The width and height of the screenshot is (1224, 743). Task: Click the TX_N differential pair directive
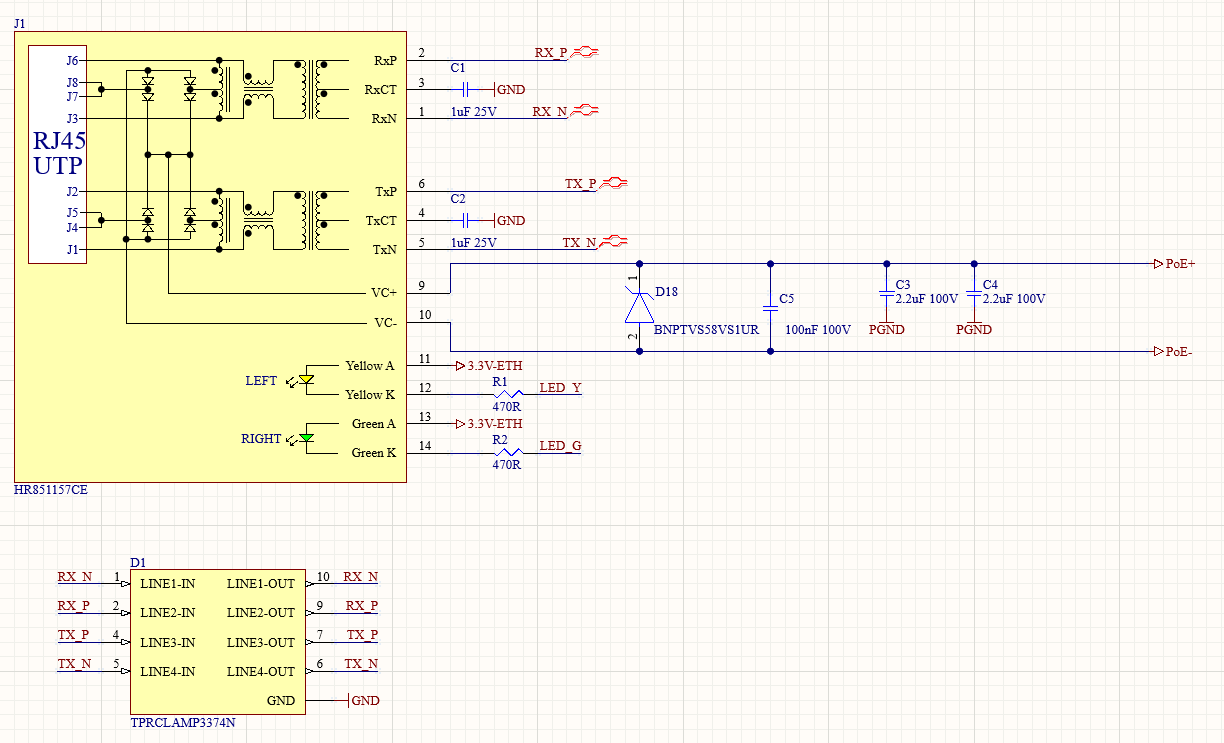point(612,241)
